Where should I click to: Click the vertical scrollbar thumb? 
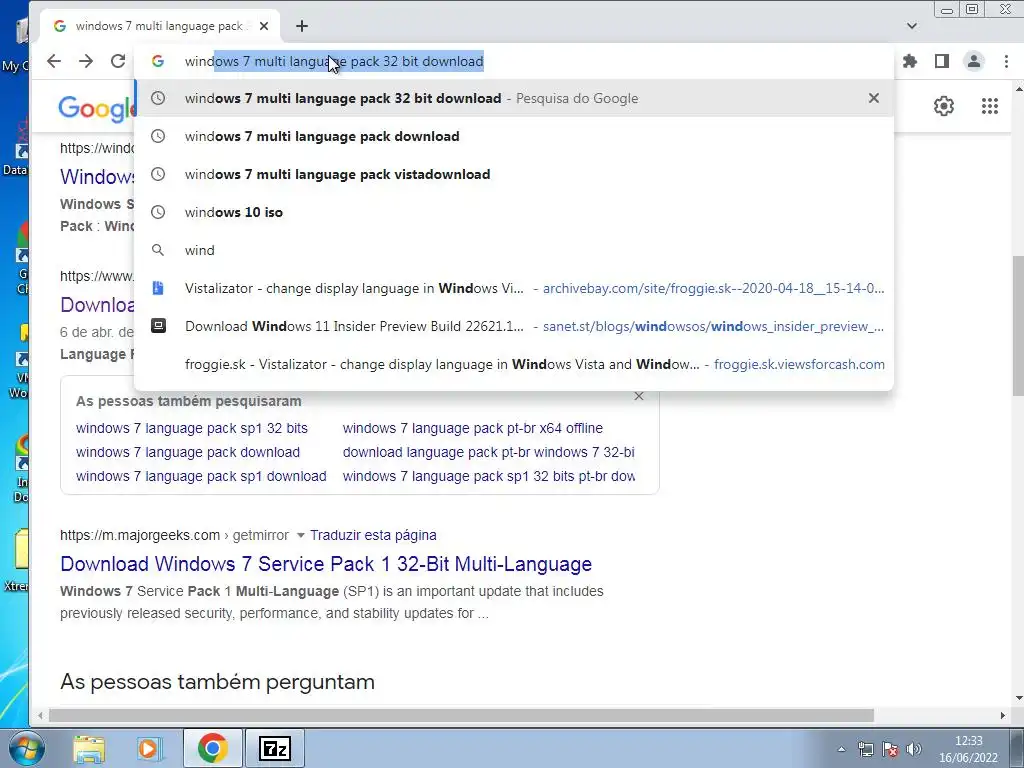click(1017, 325)
